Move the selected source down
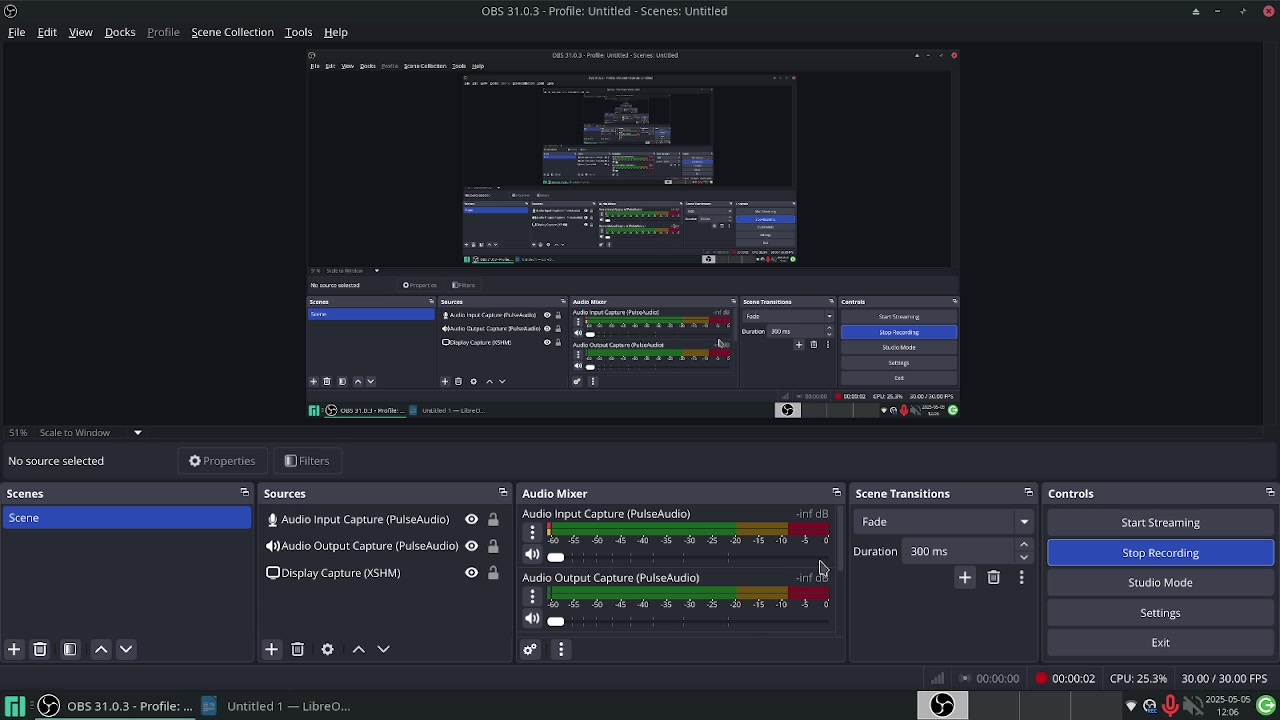This screenshot has height=720, width=1280. pyautogui.click(x=384, y=650)
